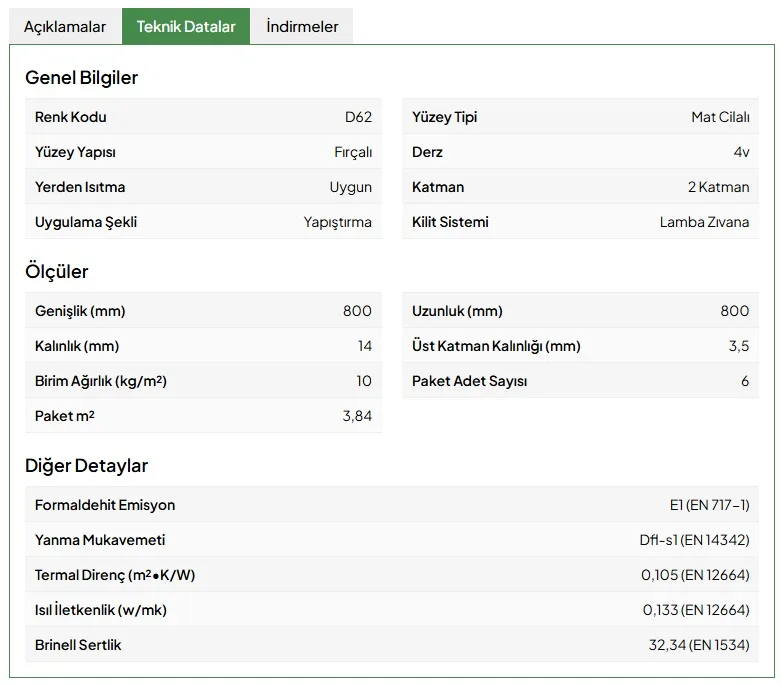Click the D62 color code value
This screenshot has height=685, width=782.
[x=358, y=117]
